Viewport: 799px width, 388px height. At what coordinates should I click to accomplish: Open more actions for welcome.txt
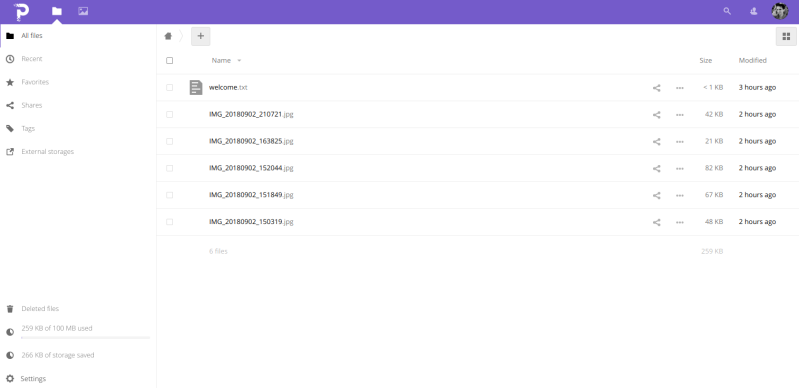pos(680,88)
